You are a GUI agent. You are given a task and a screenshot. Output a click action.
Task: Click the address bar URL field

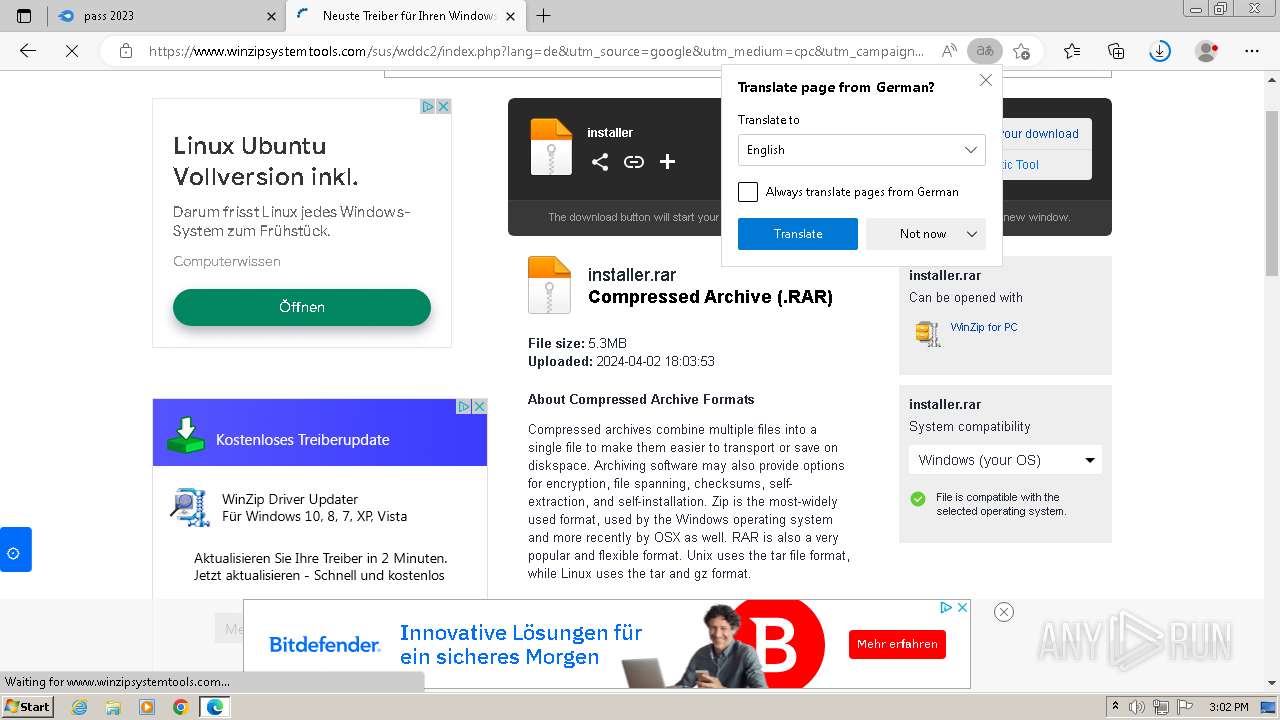tap(535, 51)
